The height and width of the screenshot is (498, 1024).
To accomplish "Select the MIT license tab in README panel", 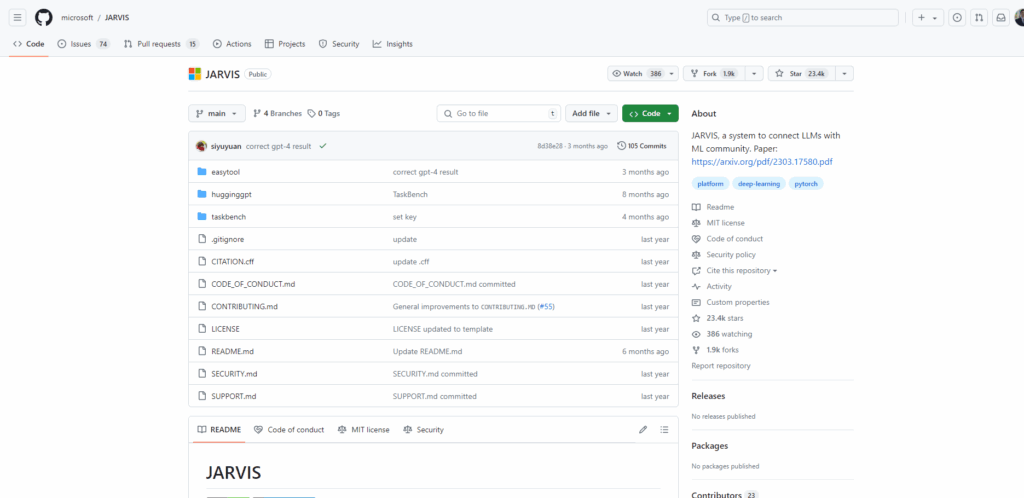I will click(364, 429).
